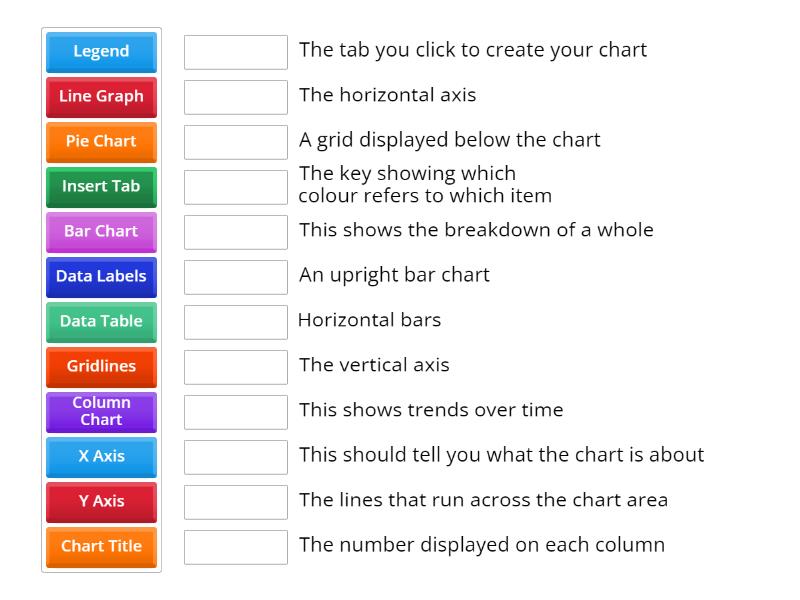Screen dimensions: 800x600
Task: Pick the Pie Chart tile
Action: (x=101, y=142)
